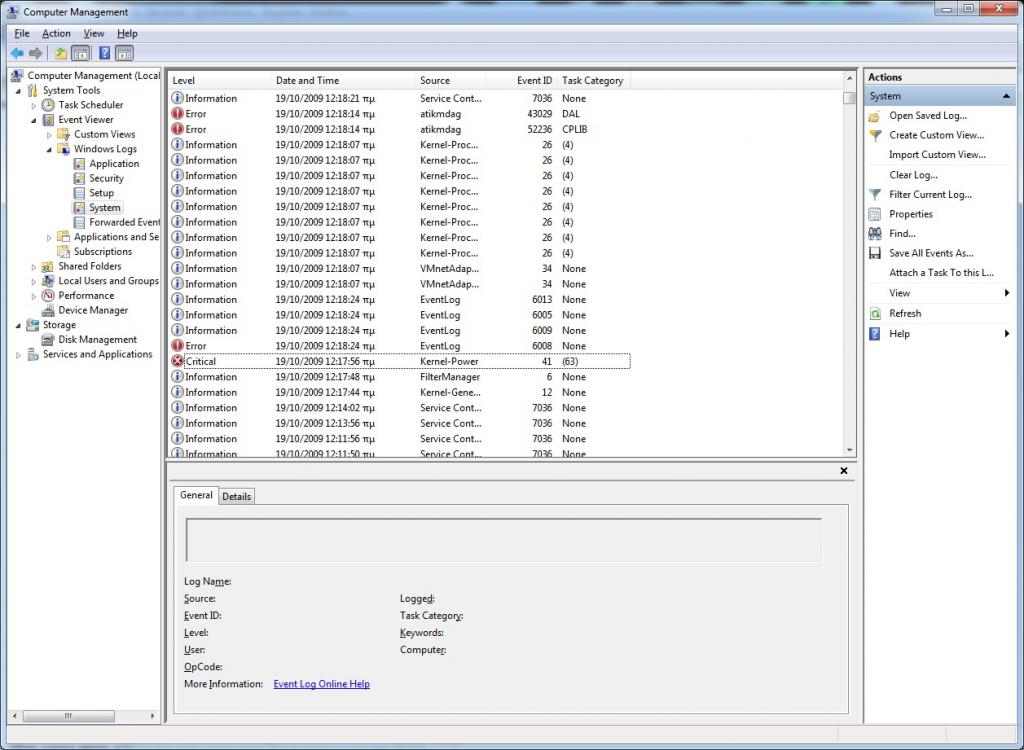Expand the Services and Applications node
The height and width of the screenshot is (750, 1024).
(18, 355)
